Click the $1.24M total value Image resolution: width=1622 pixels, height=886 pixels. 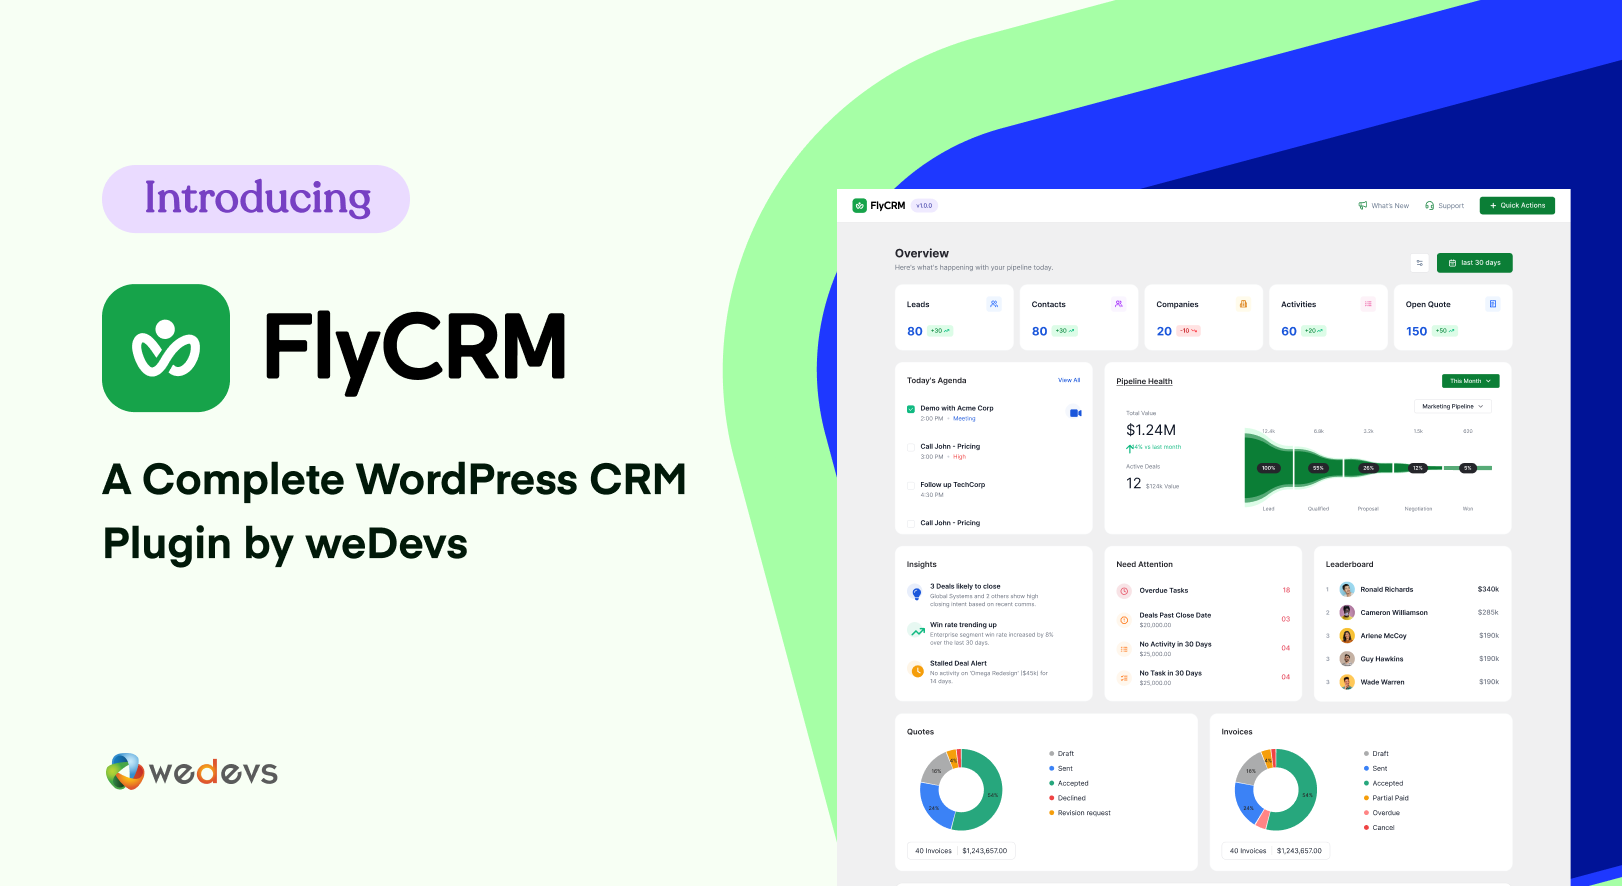tap(1151, 430)
